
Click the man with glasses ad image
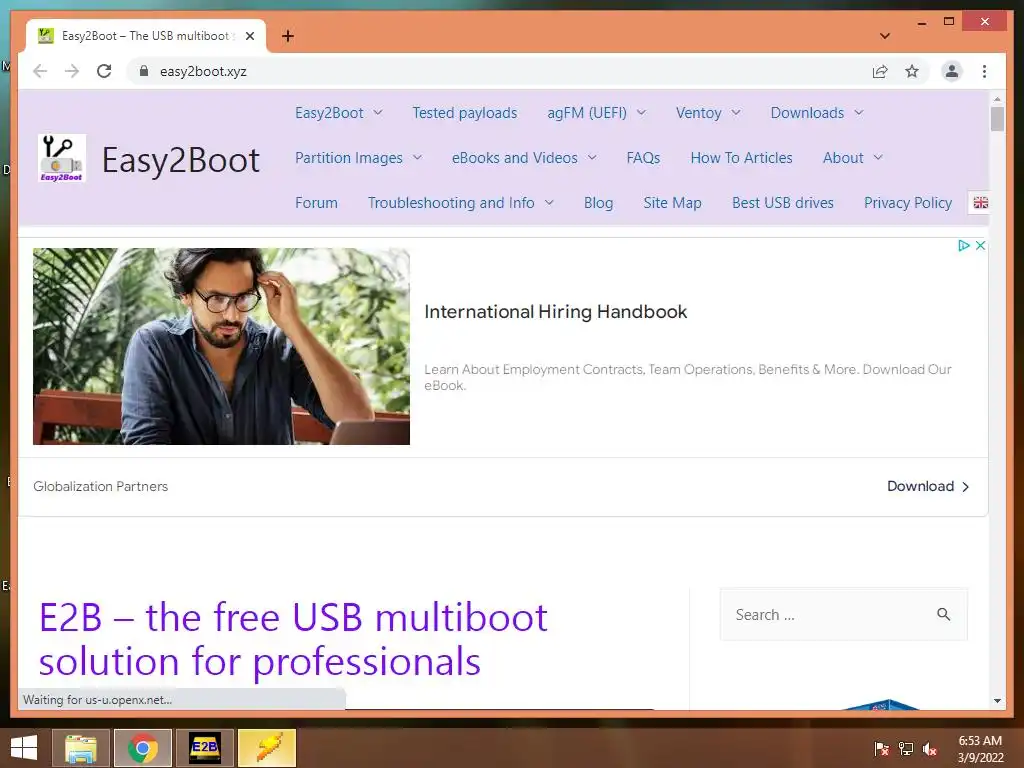point(221,346)
